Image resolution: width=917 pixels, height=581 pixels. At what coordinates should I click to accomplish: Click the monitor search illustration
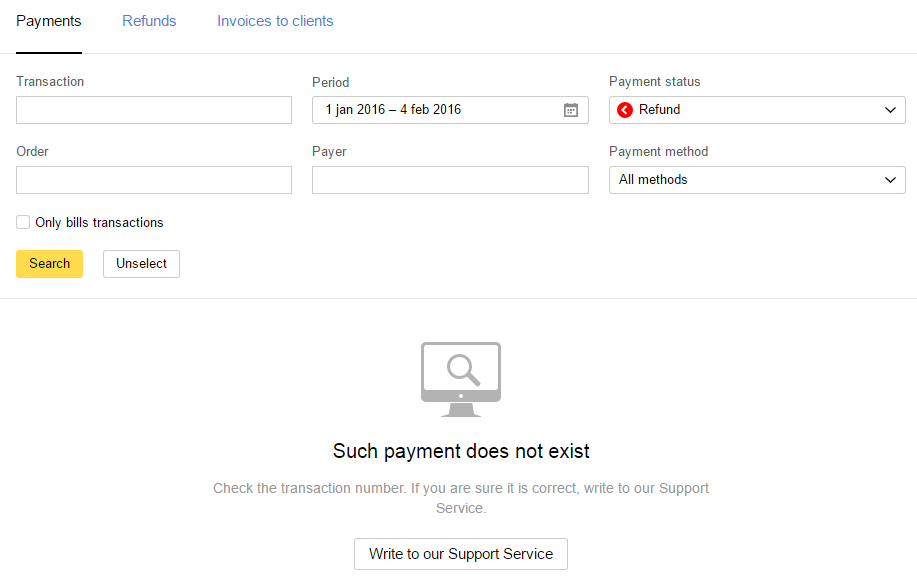point(461,379)
